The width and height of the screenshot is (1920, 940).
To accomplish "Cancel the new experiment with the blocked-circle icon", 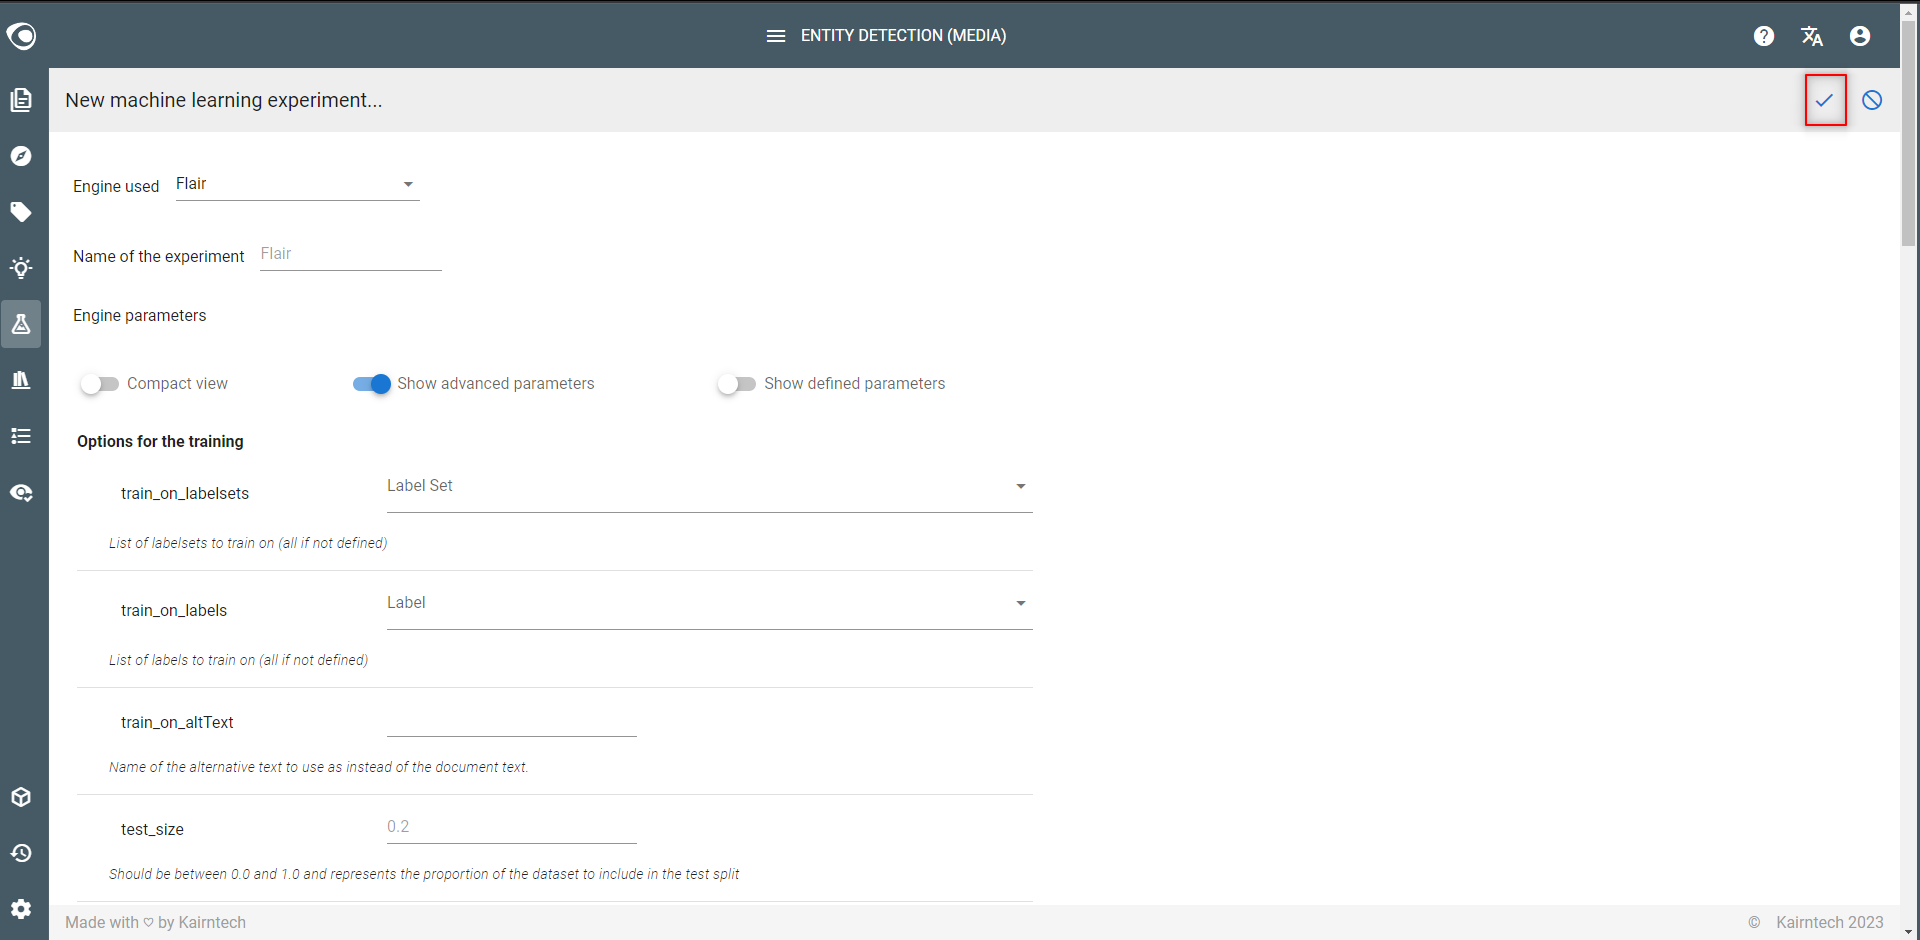I will tap(1872, 100).
